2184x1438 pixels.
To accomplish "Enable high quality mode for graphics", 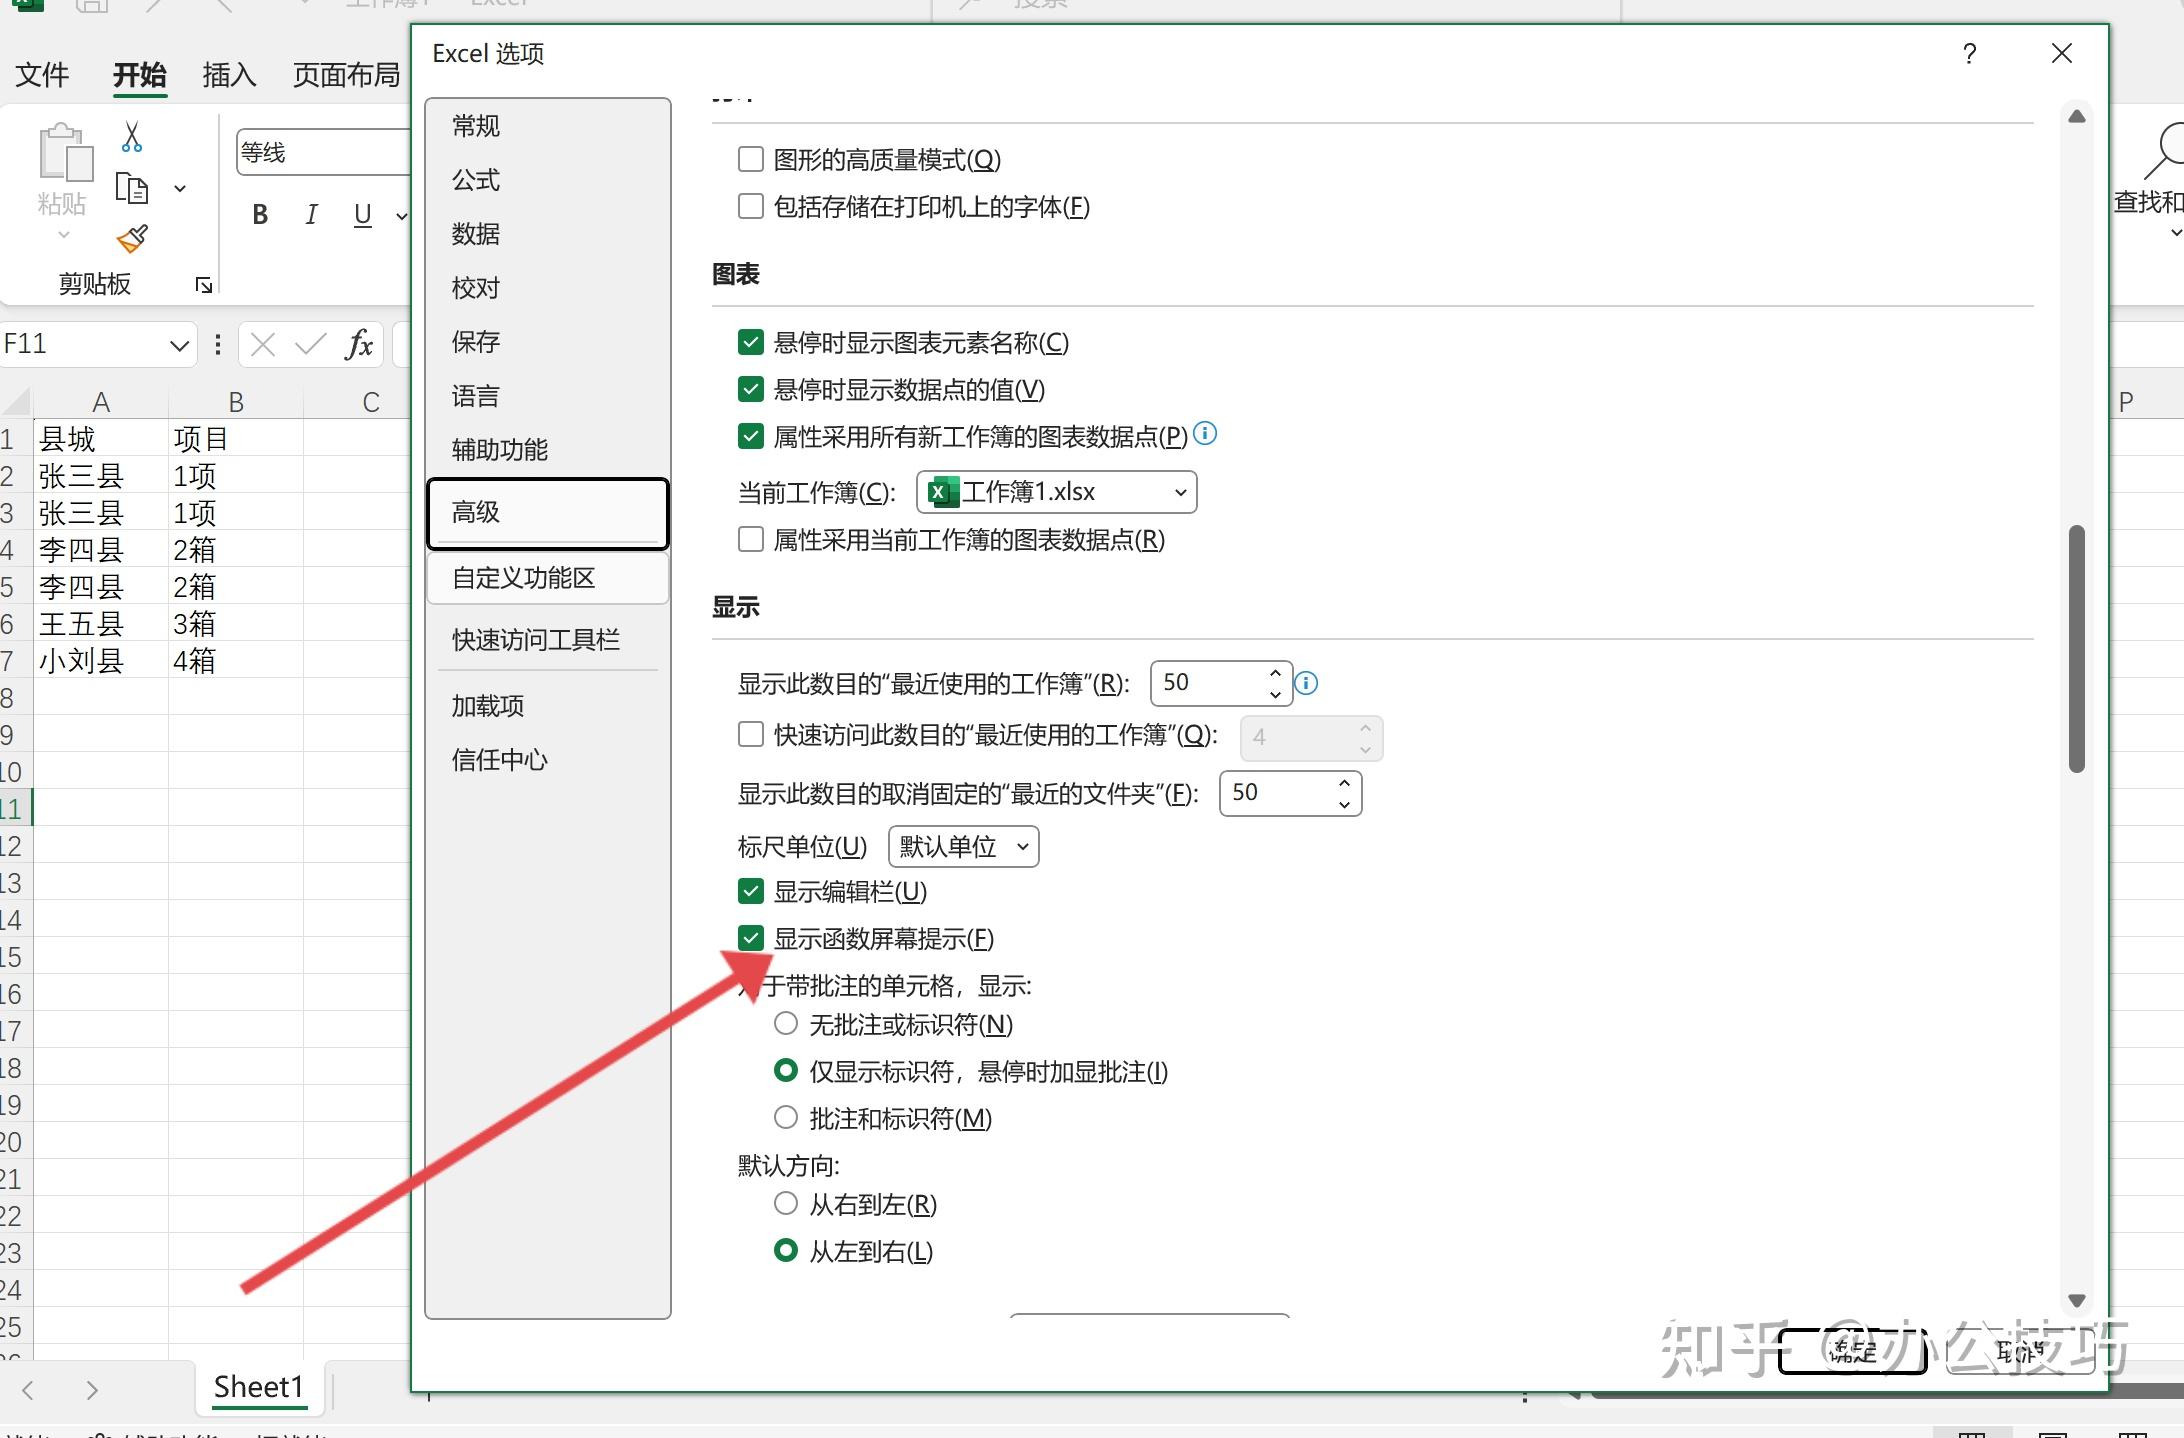I will pyautogui.click(x=750, y=159).
